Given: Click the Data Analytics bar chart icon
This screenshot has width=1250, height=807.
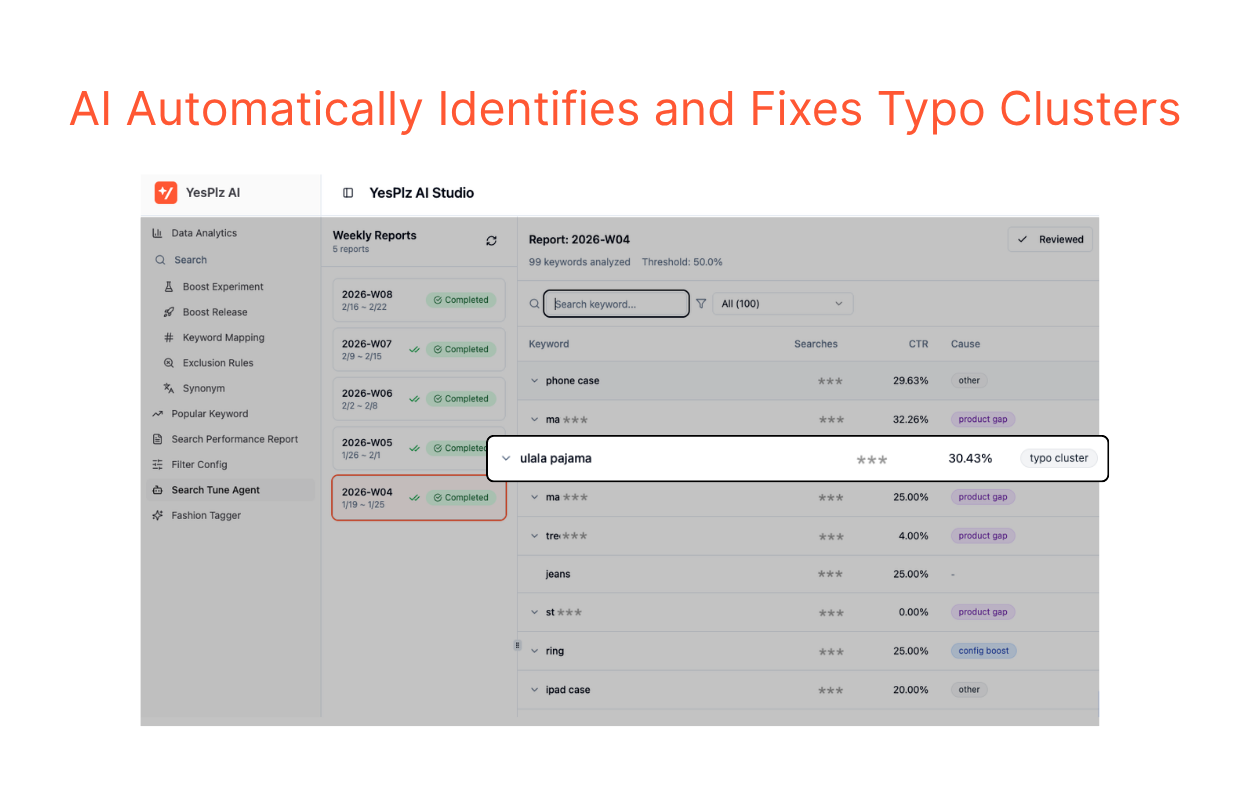Looking at the screenshot, I should pos(157,233).
